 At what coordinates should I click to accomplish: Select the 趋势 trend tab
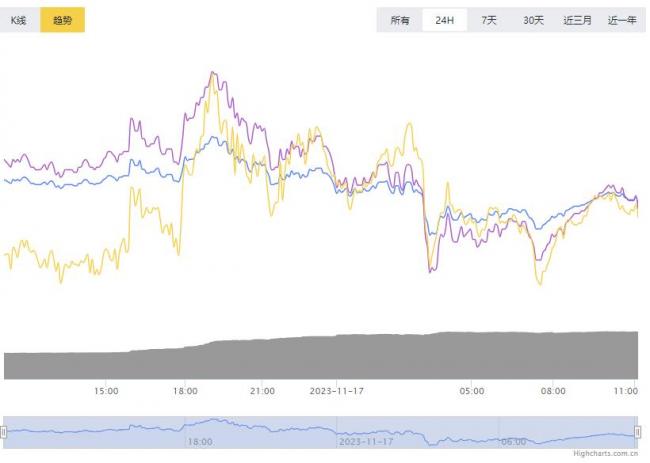pos(62,19)
